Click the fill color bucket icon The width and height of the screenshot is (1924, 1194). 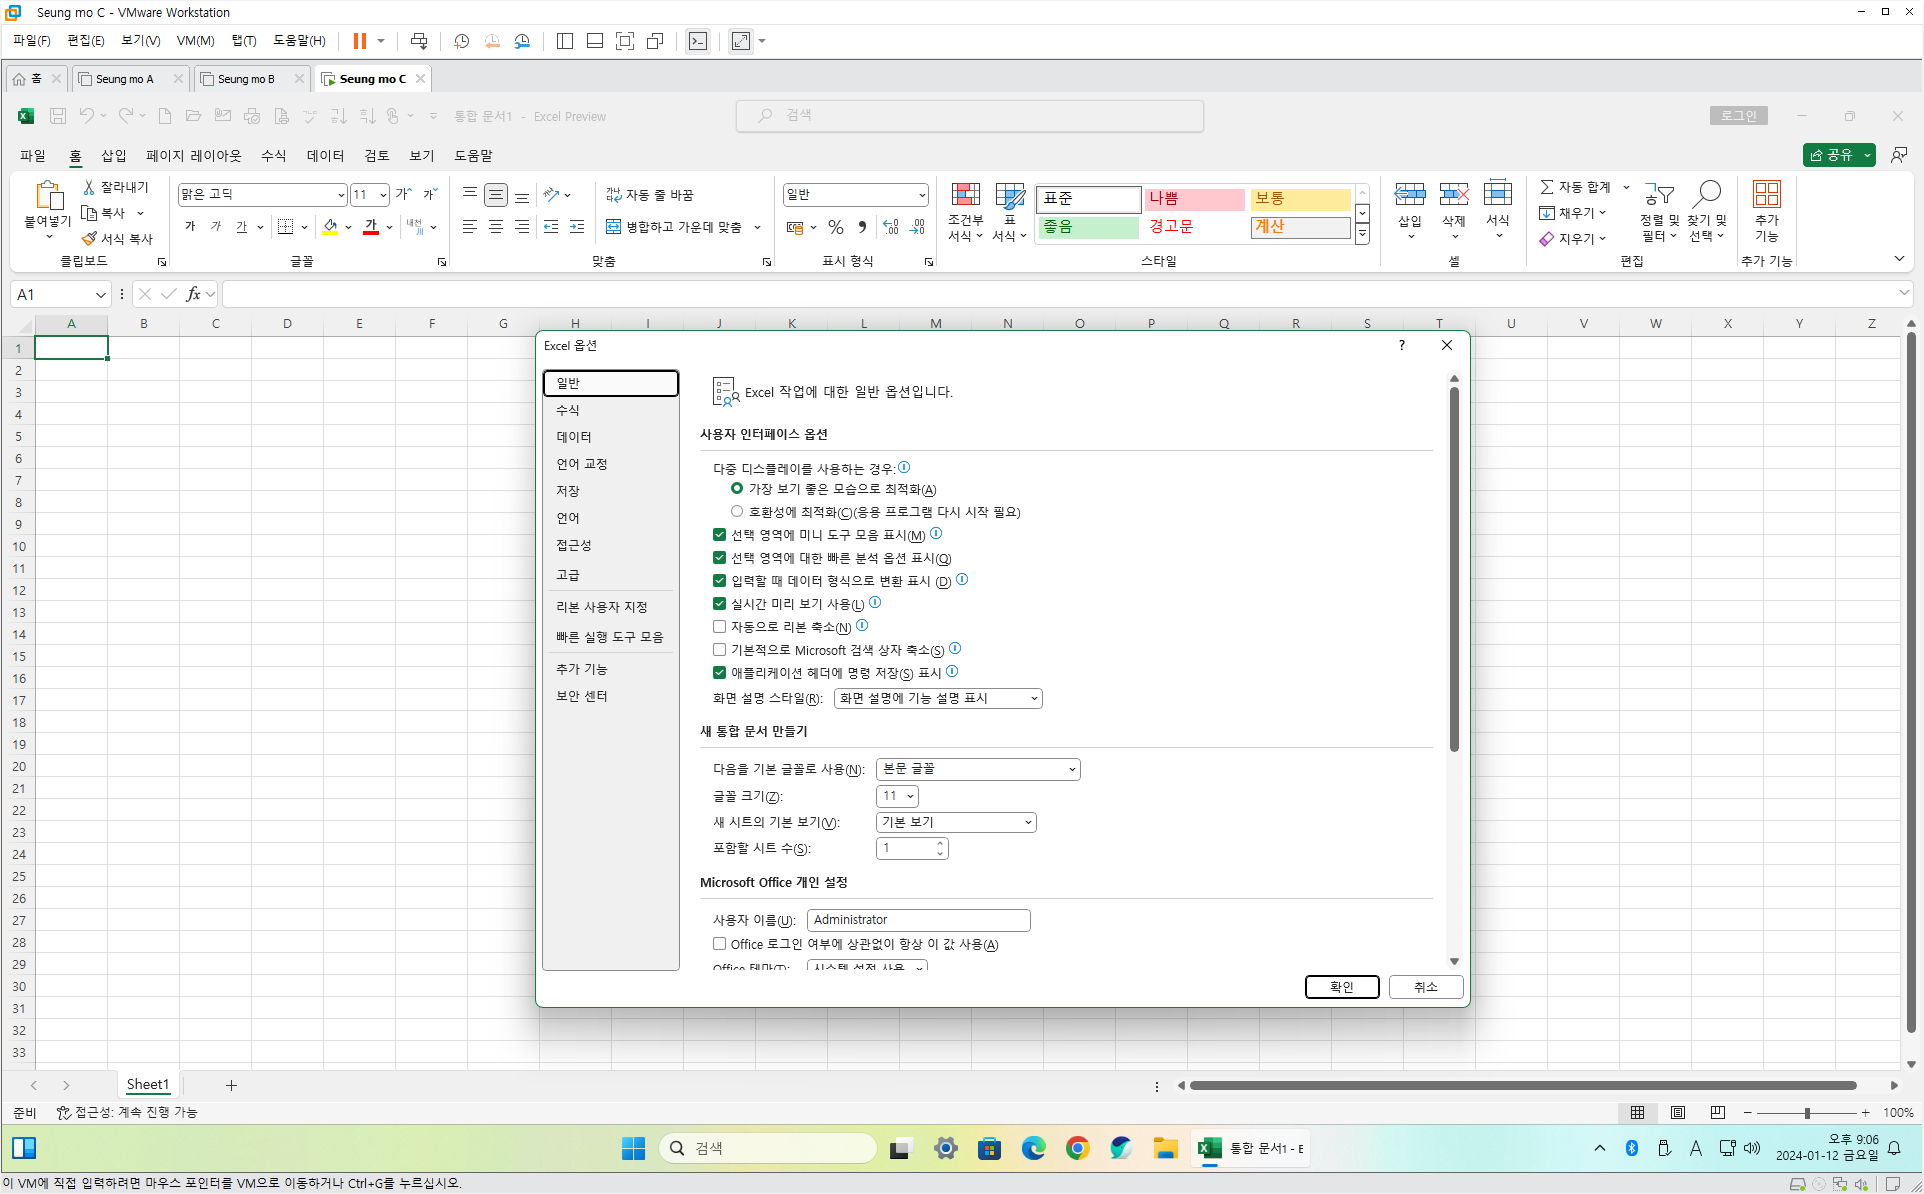coord(330,227)
